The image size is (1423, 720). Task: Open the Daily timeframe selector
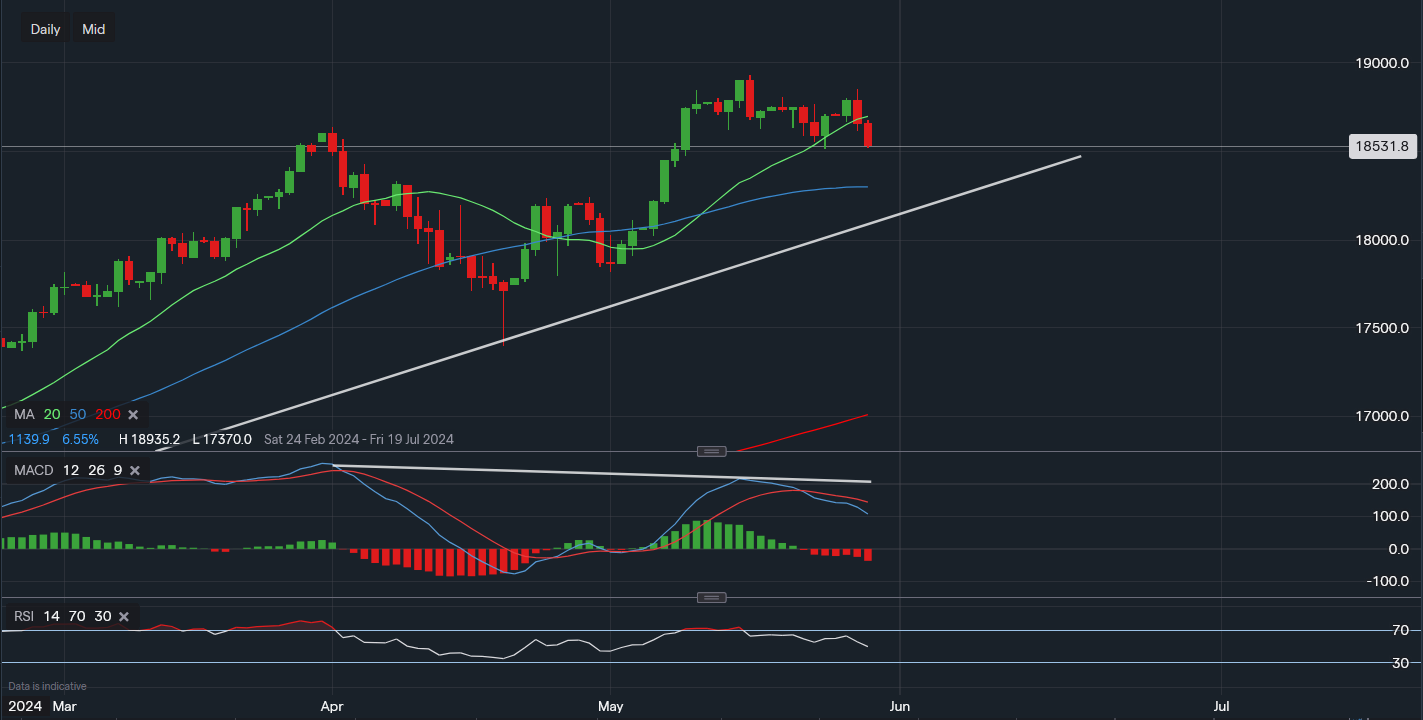pos(46,29)
